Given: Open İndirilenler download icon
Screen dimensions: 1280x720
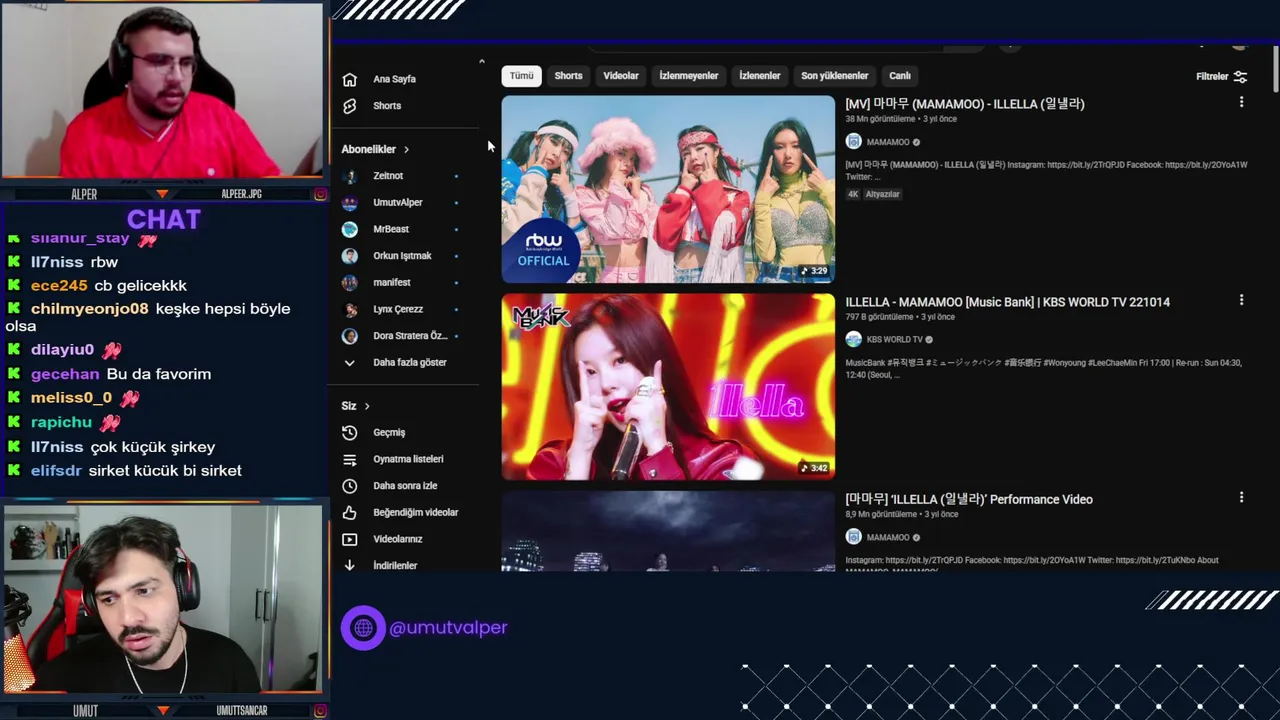Looking at the screenshot, I should coord(349,566).
